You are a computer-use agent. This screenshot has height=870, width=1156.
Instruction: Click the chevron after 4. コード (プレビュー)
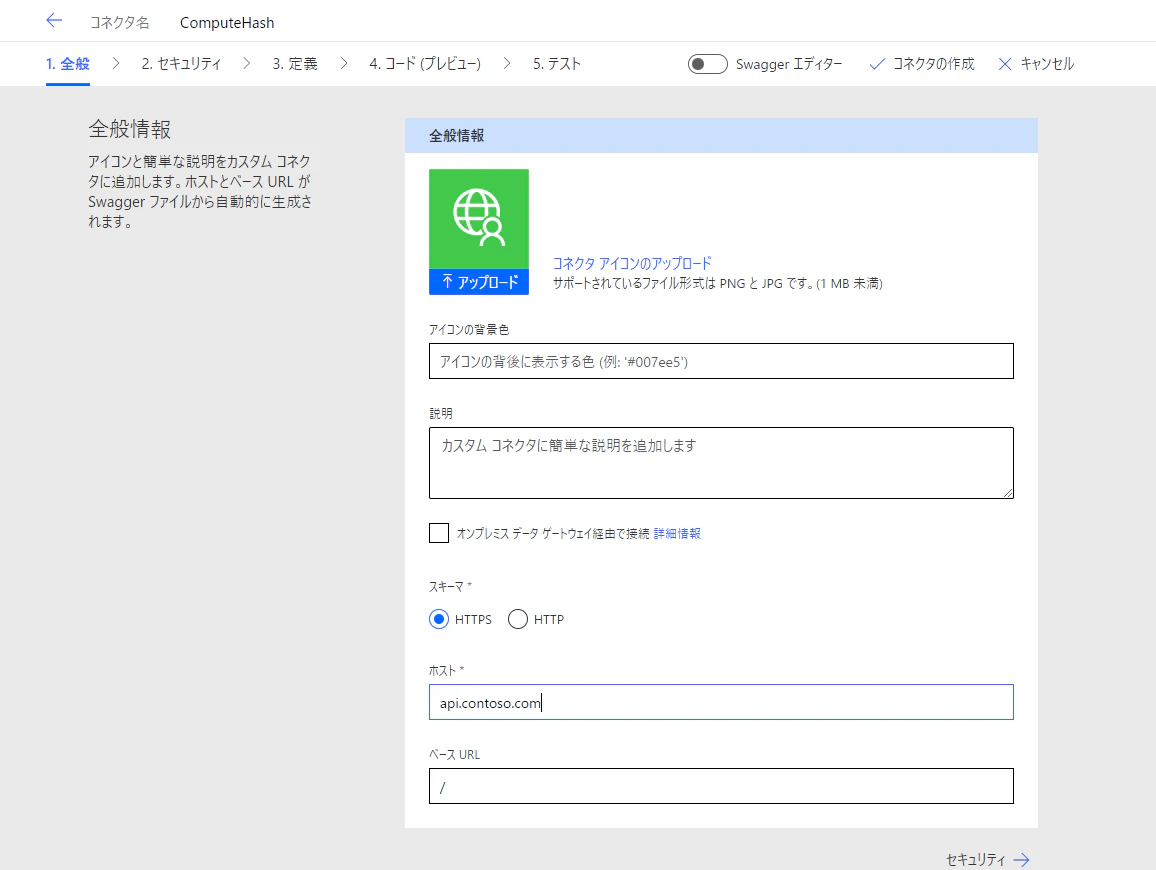[506, 64]
